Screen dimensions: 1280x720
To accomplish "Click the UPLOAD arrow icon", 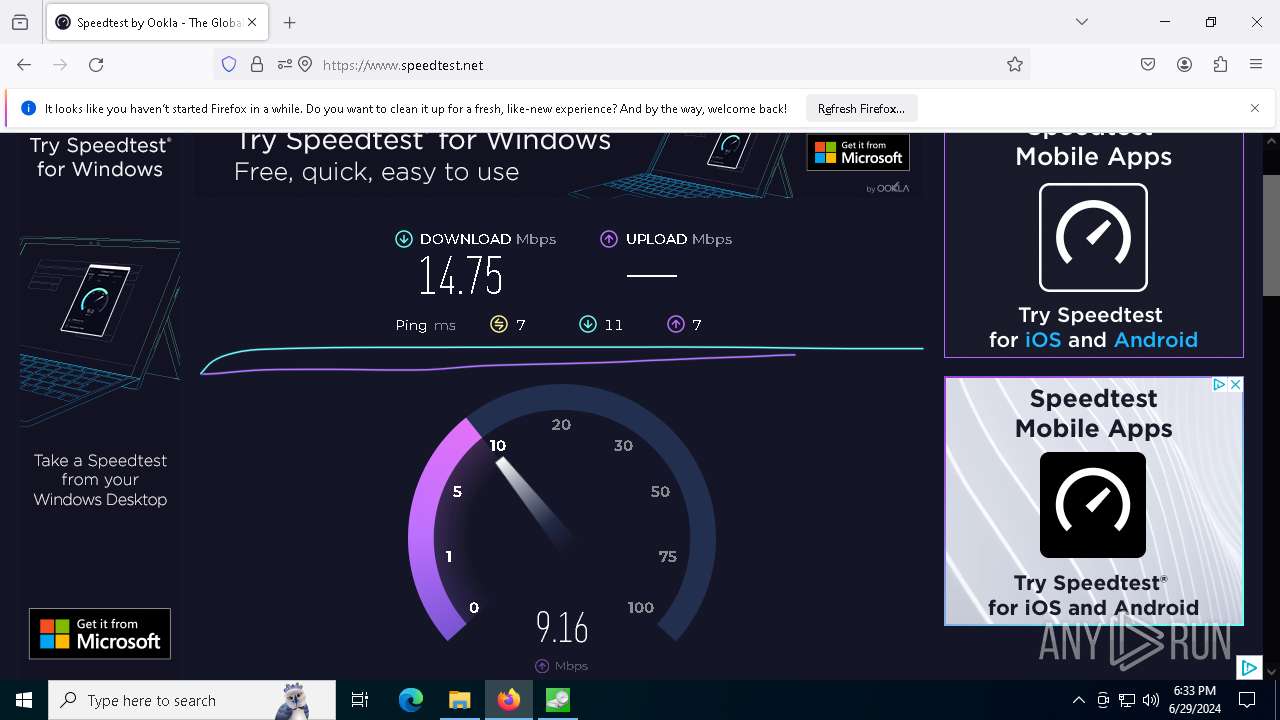I will 609,239.
